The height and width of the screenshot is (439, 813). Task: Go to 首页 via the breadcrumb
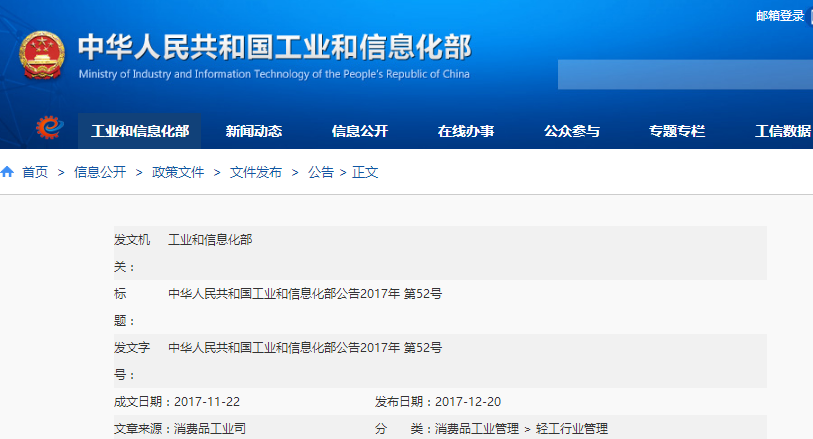tap(35, 172)
